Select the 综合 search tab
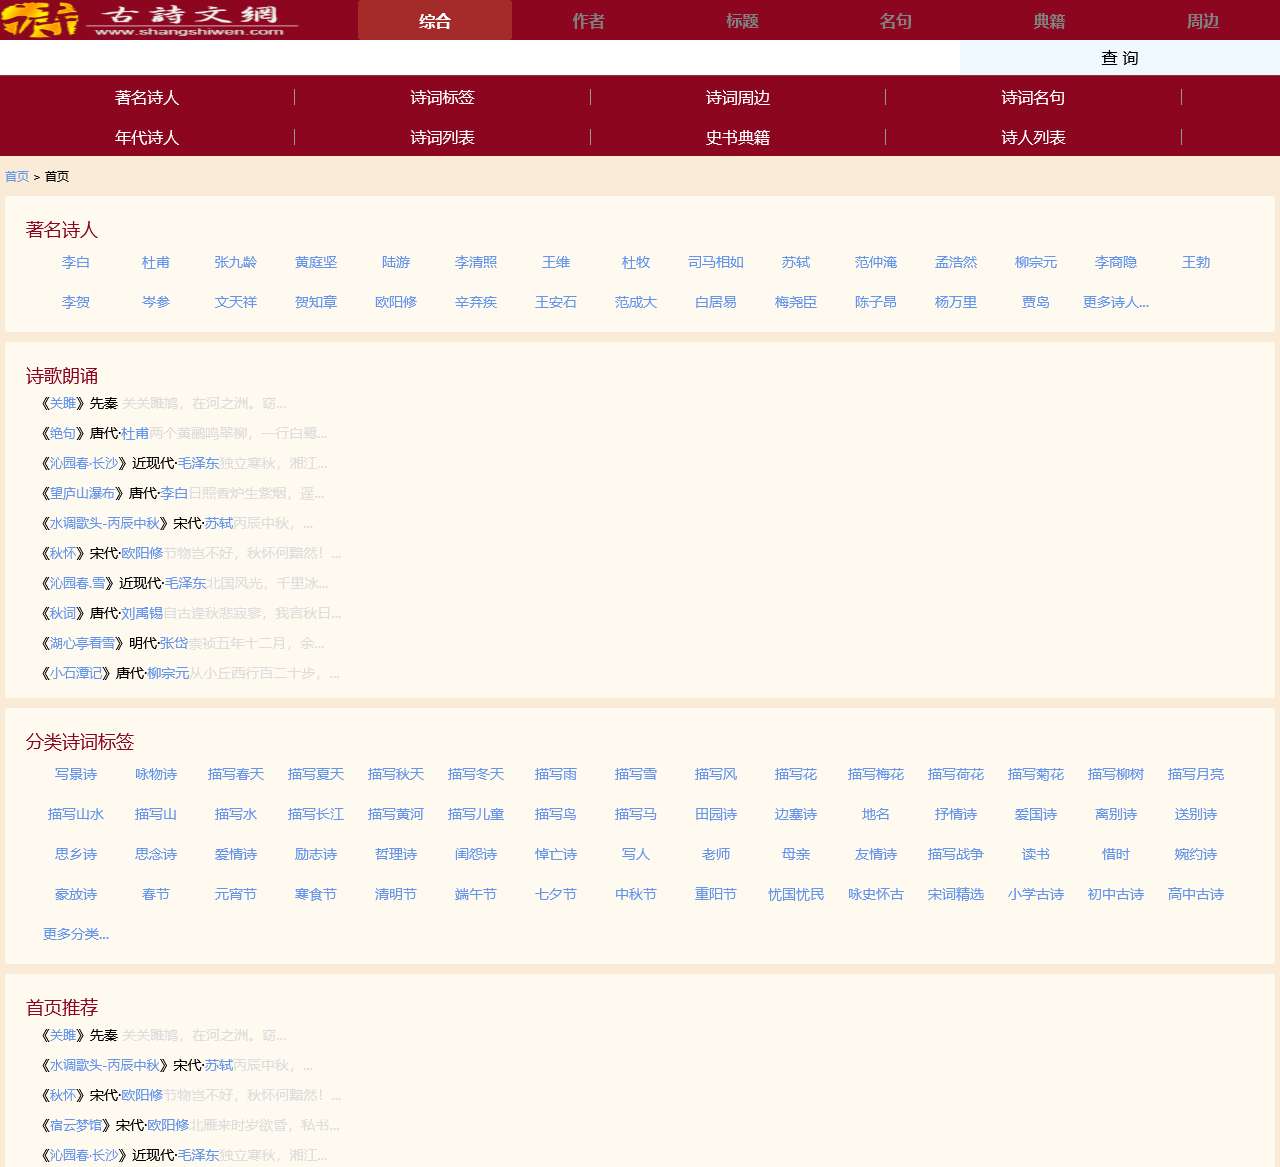The height and width of the screenshot is (1167, 1280). 435,21
